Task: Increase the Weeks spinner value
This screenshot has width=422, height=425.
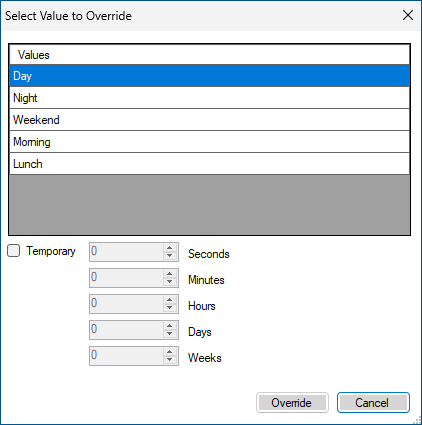Action: [x=170, y=352]
